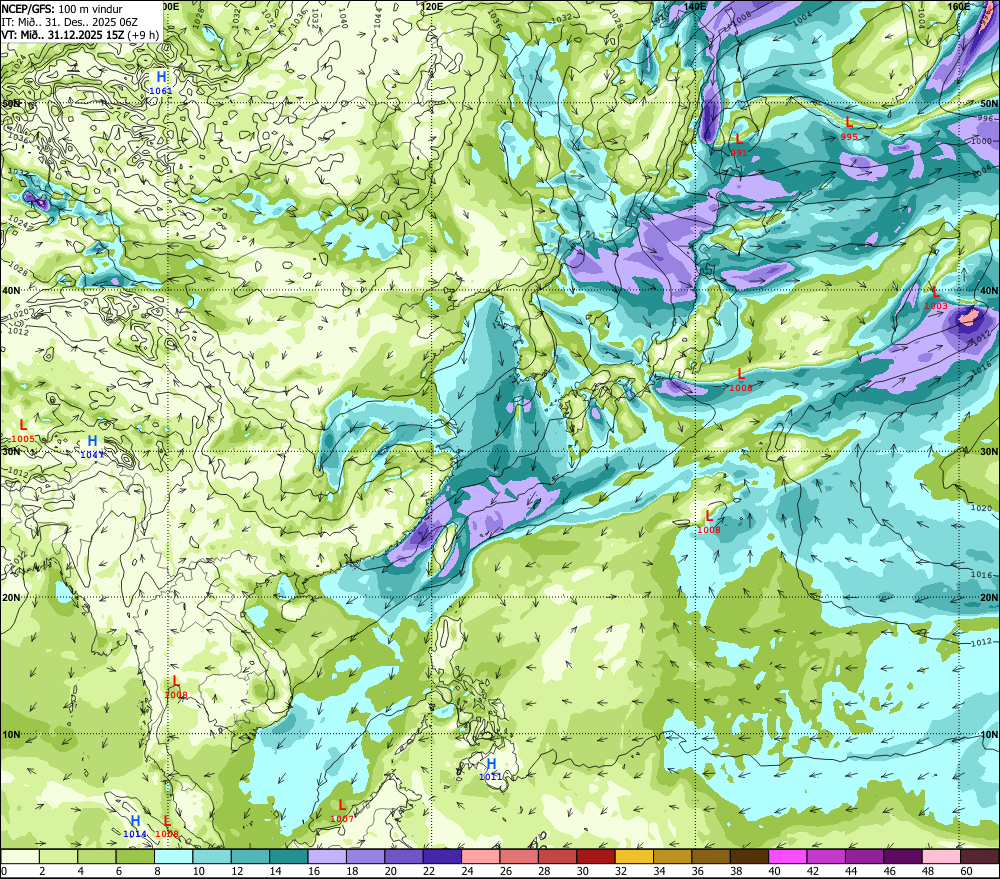Pick the legend swatch starting at 10

point(212,856)
